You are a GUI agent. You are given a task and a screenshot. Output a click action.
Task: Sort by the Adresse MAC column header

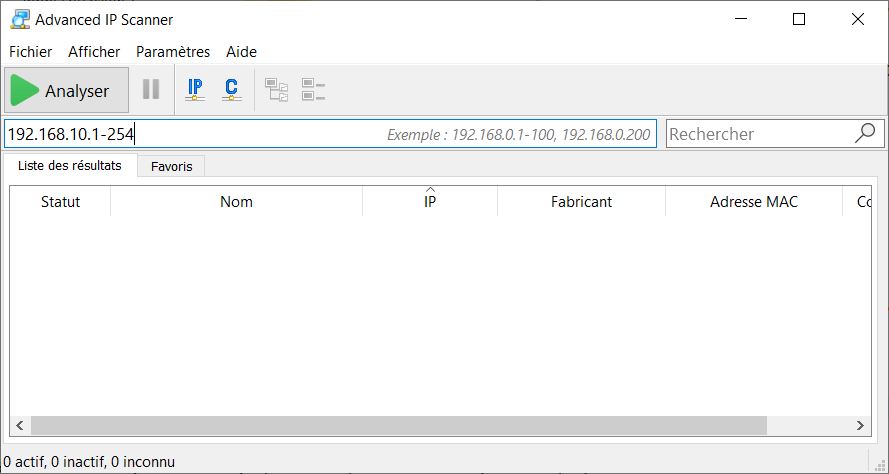click(753, 201)
